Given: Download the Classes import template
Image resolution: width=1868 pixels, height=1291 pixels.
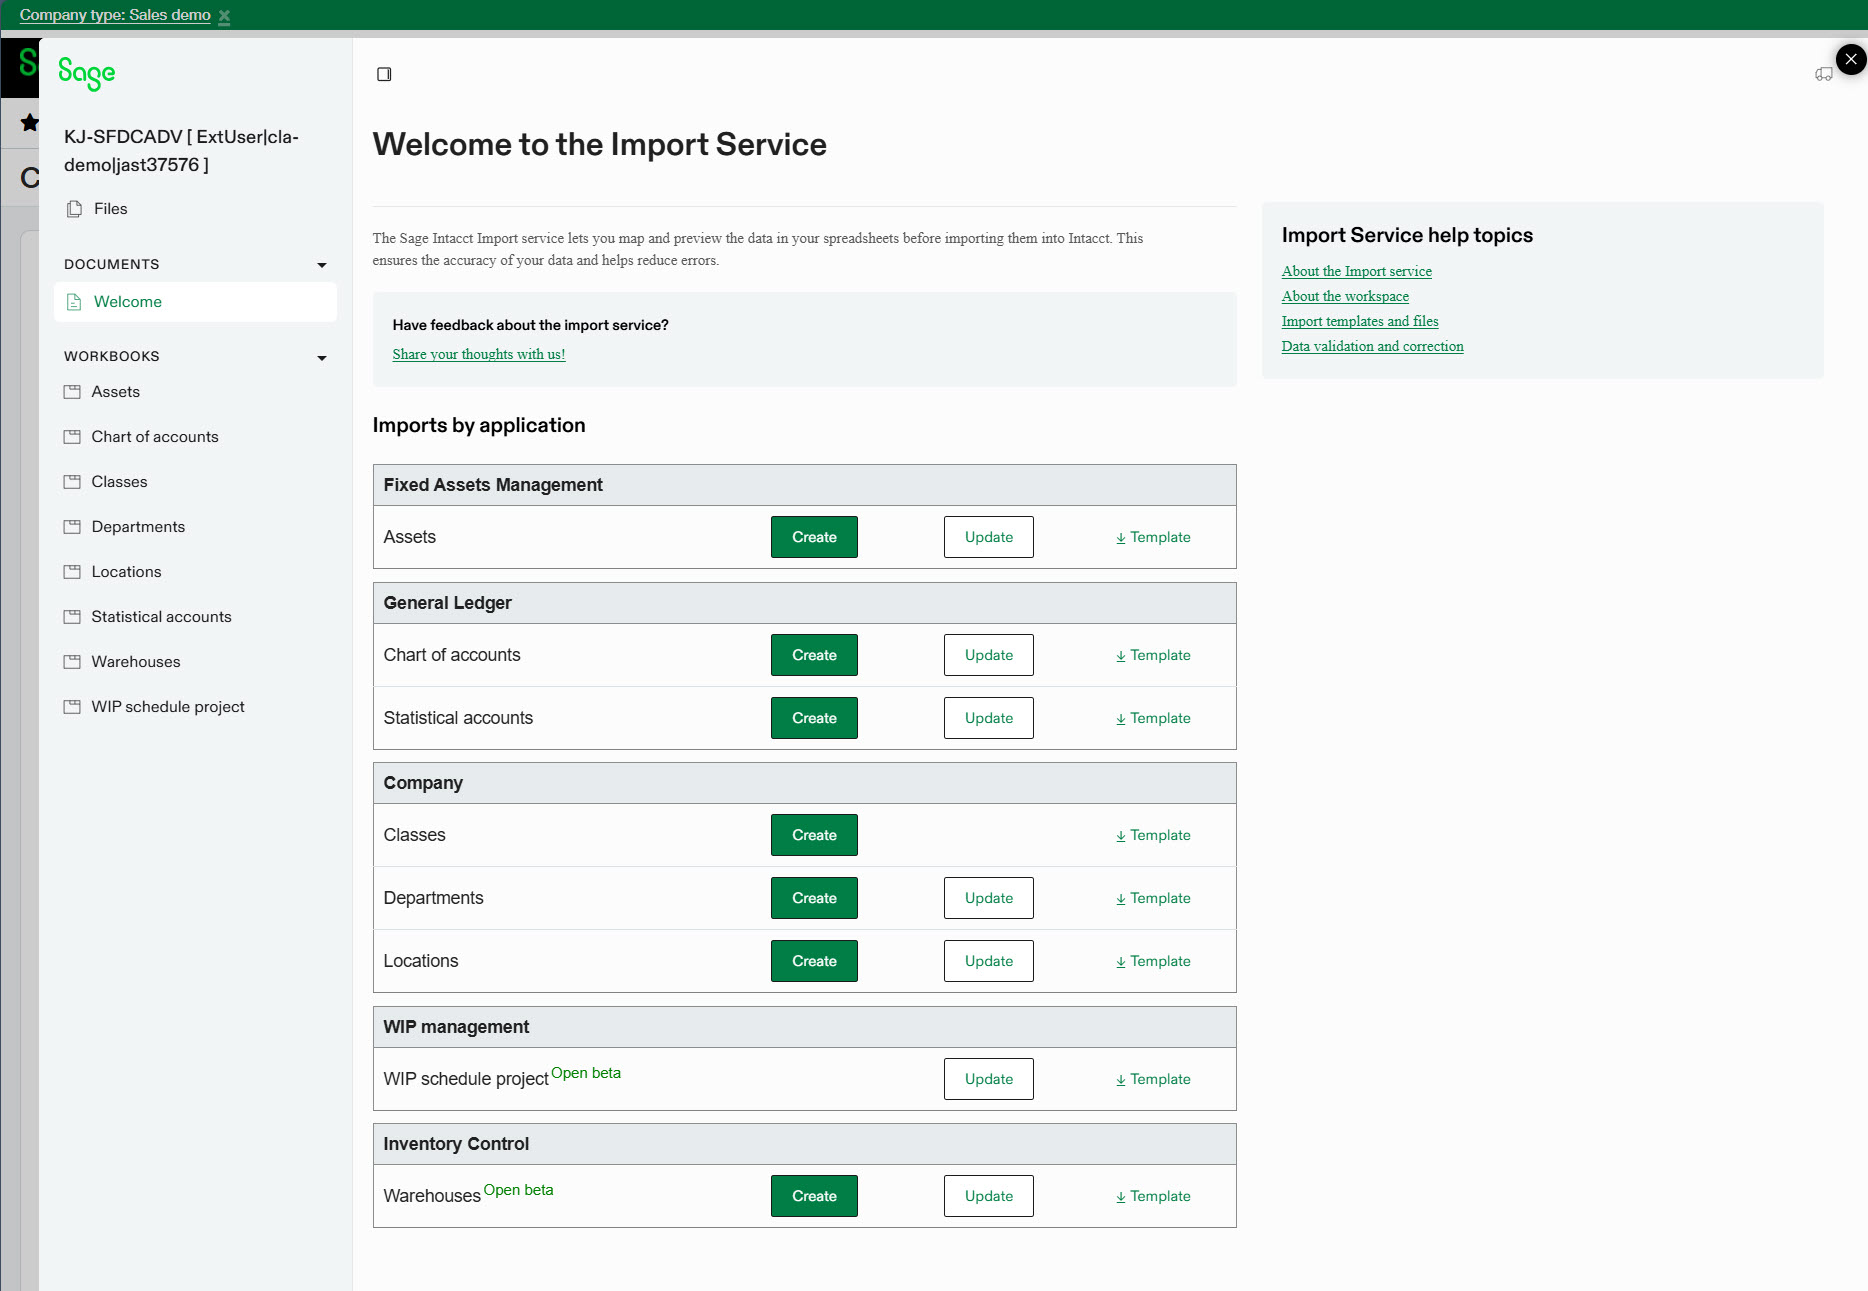Looking at the screenshot, I should pyautogui.click(x=1152, y=835).
